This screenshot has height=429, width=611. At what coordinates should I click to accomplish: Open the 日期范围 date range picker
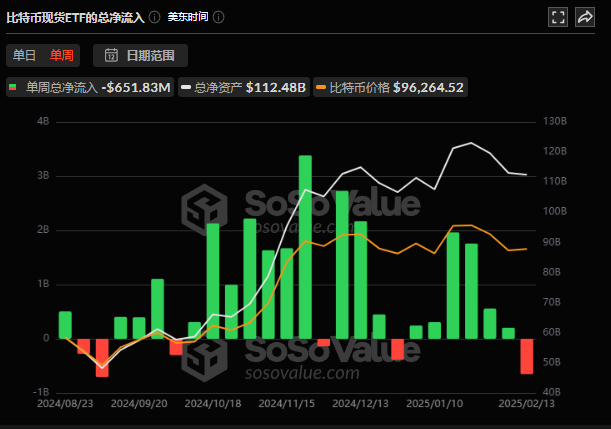pyautogui.click(x=140, y=55)
